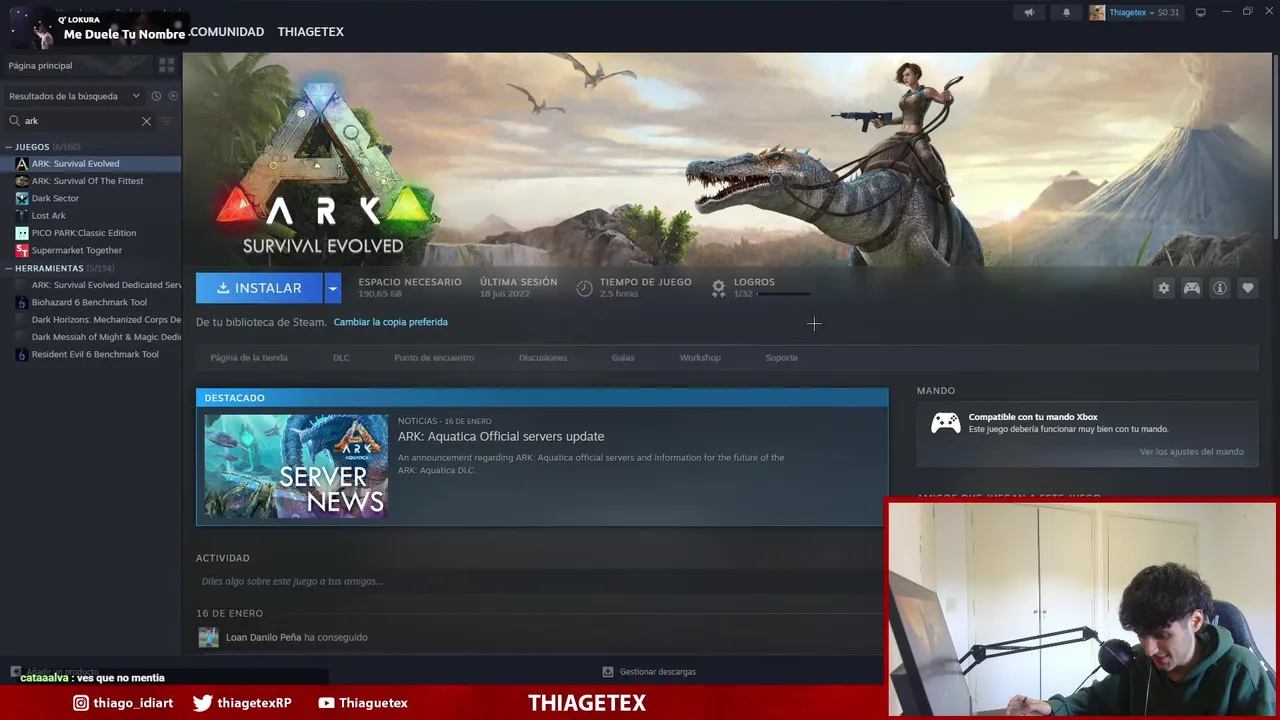The height and width of the screenshot is (720, 1280).
Task: Click the manage downloads icon at bottom
Action: (x=607, y=672)
